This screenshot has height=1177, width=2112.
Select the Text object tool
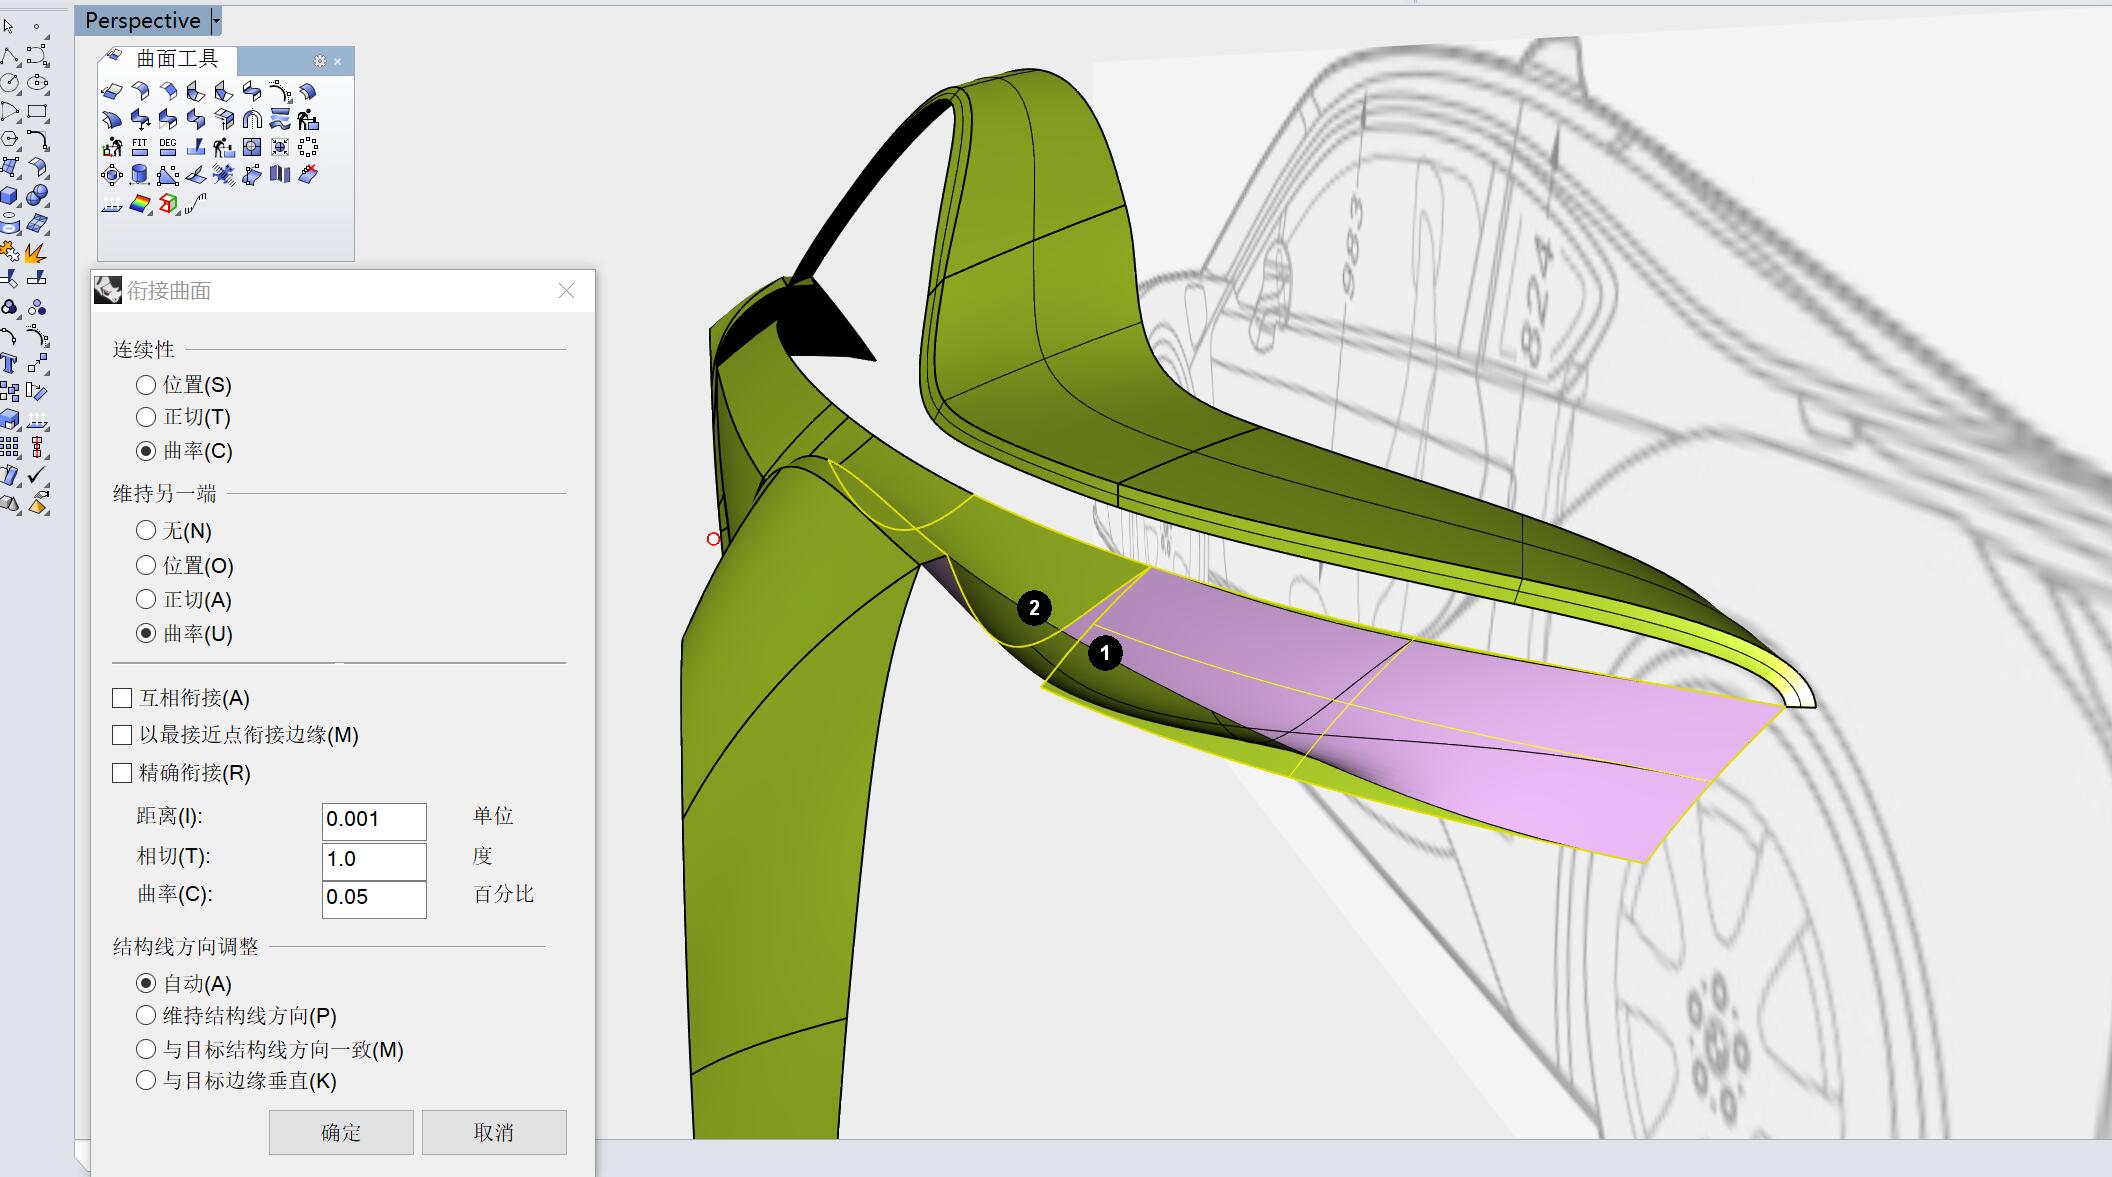coord(10,363)
